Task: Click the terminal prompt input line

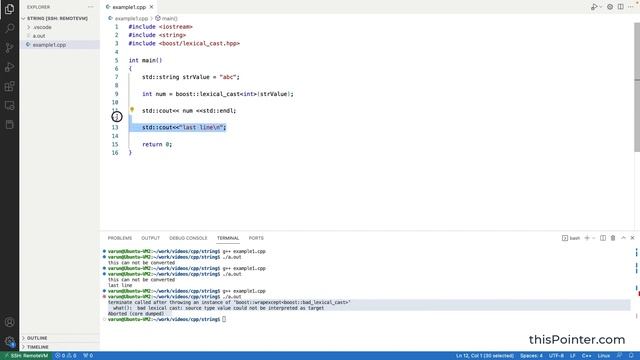Action: click(x=167, y=319)
